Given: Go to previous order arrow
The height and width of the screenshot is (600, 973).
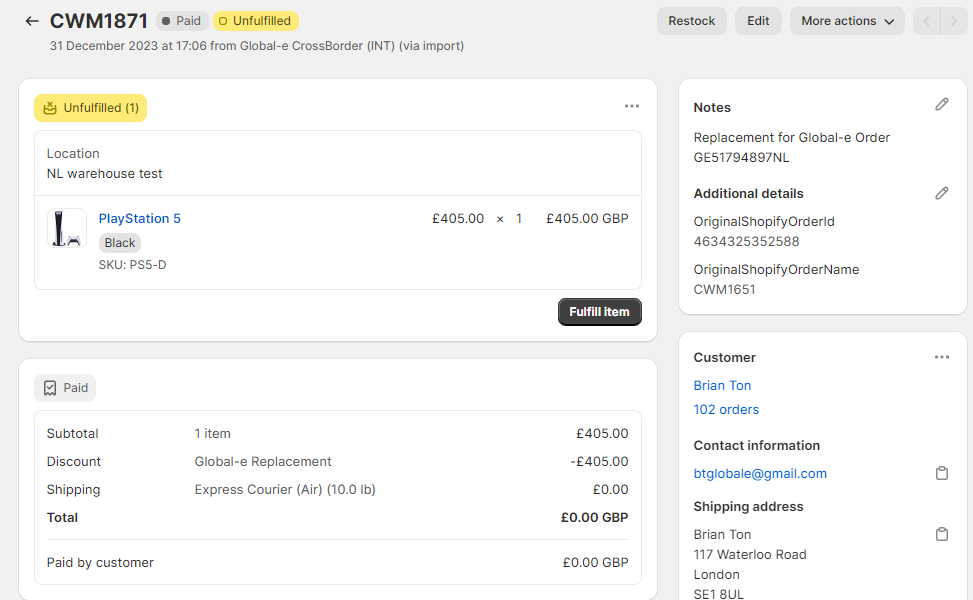Looking at the screenshot, I should point(927,21).
